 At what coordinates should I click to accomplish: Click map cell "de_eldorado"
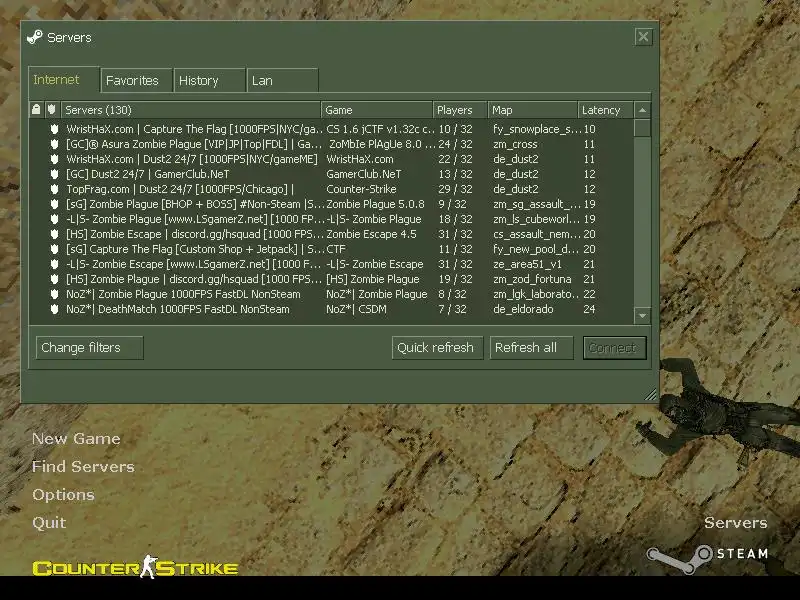click(x=523, y=309)
